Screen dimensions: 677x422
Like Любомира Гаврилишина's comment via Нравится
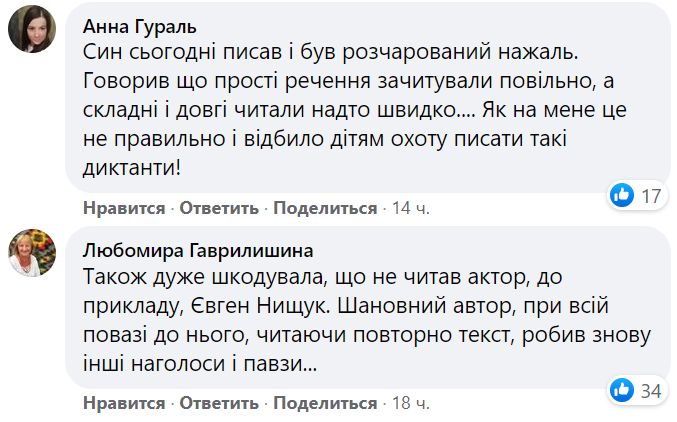pyautogui.click(x=124, y=404)
